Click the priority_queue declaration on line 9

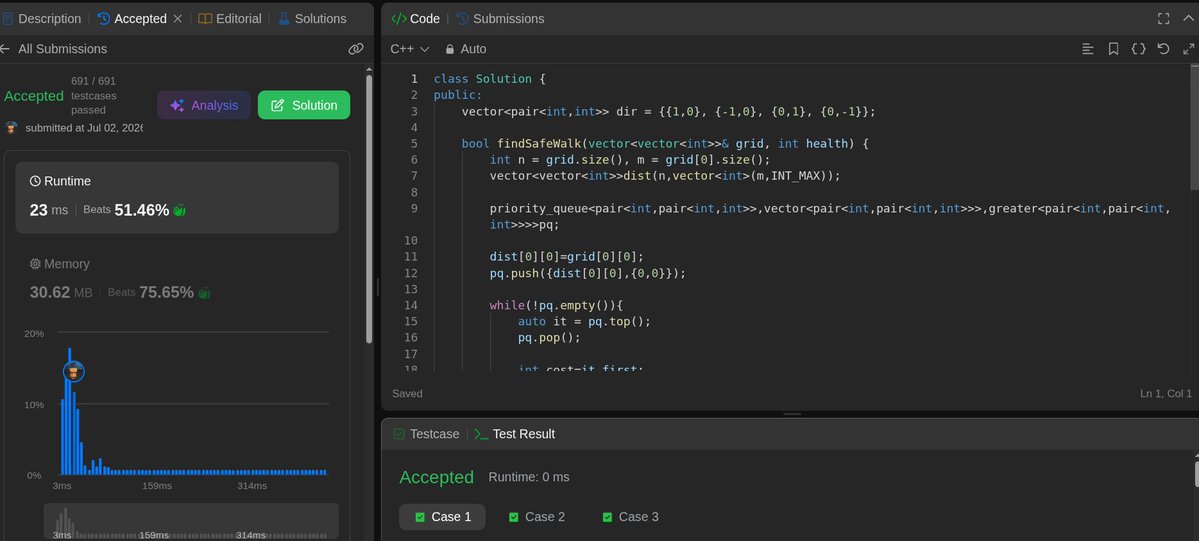830,217
